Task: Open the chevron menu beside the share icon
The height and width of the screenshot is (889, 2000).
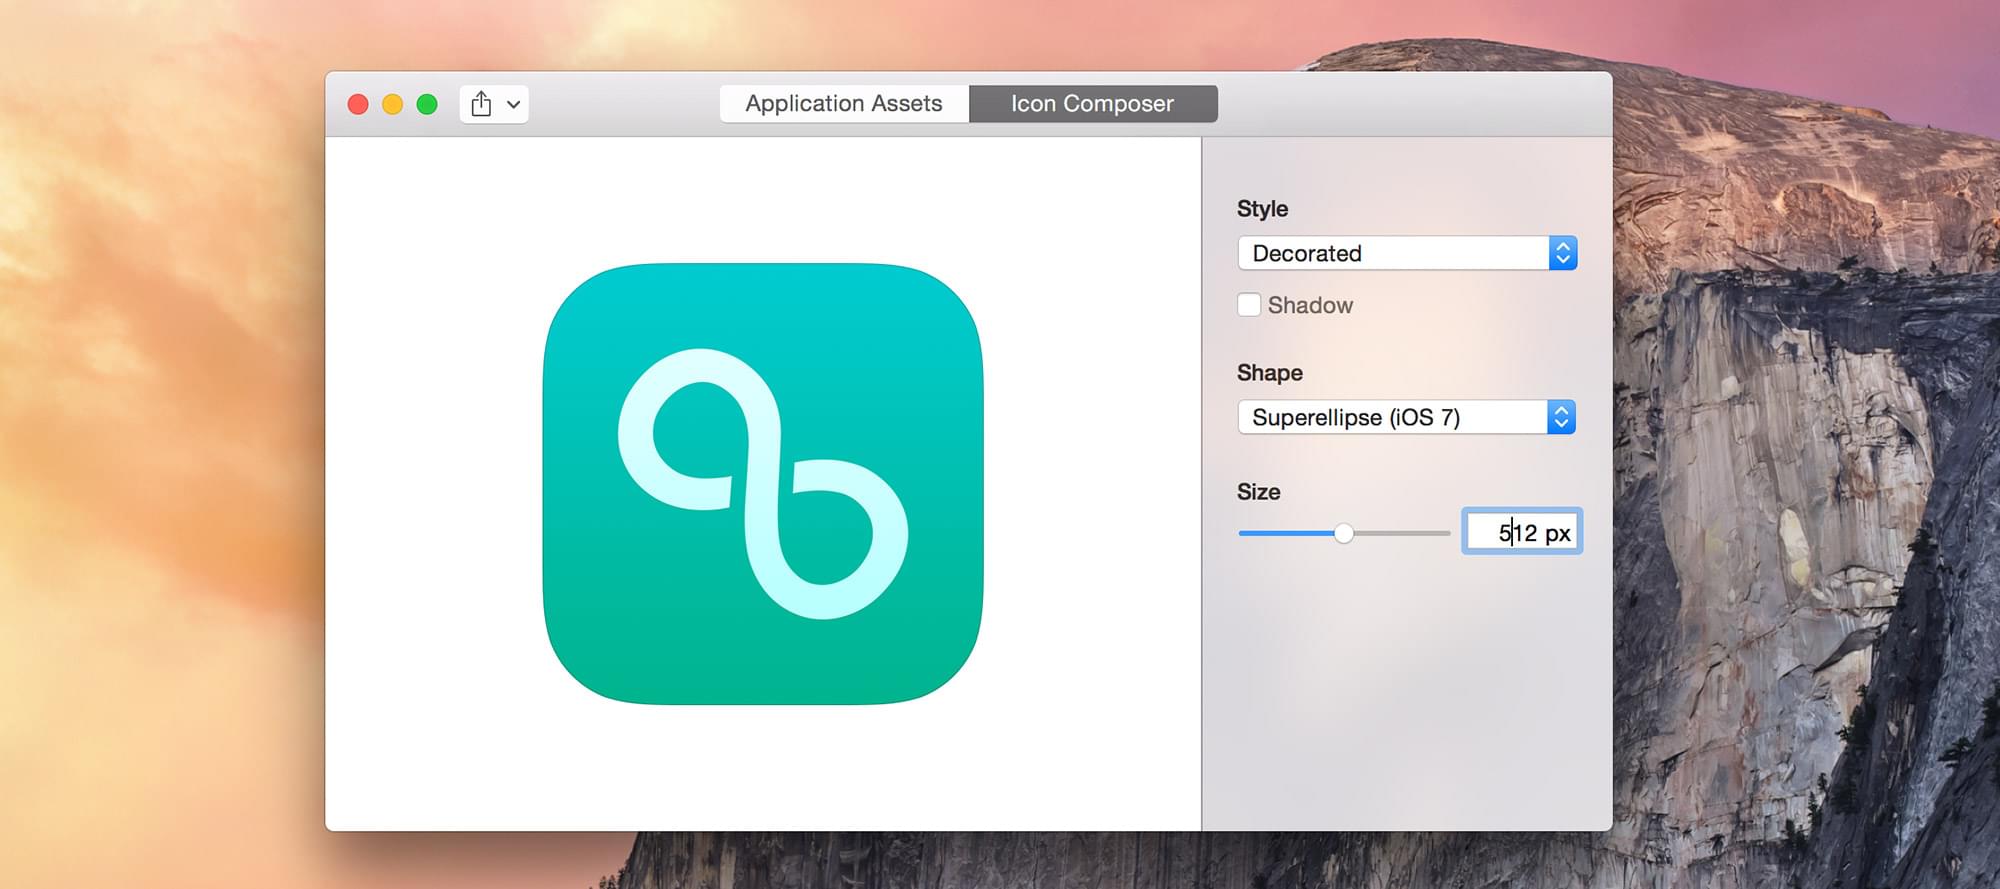Action: click(513, 104)
